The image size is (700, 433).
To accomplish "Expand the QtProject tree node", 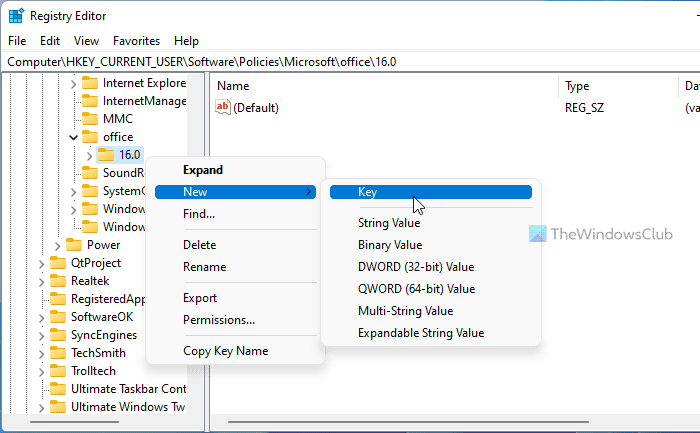I will coord(42,264).
